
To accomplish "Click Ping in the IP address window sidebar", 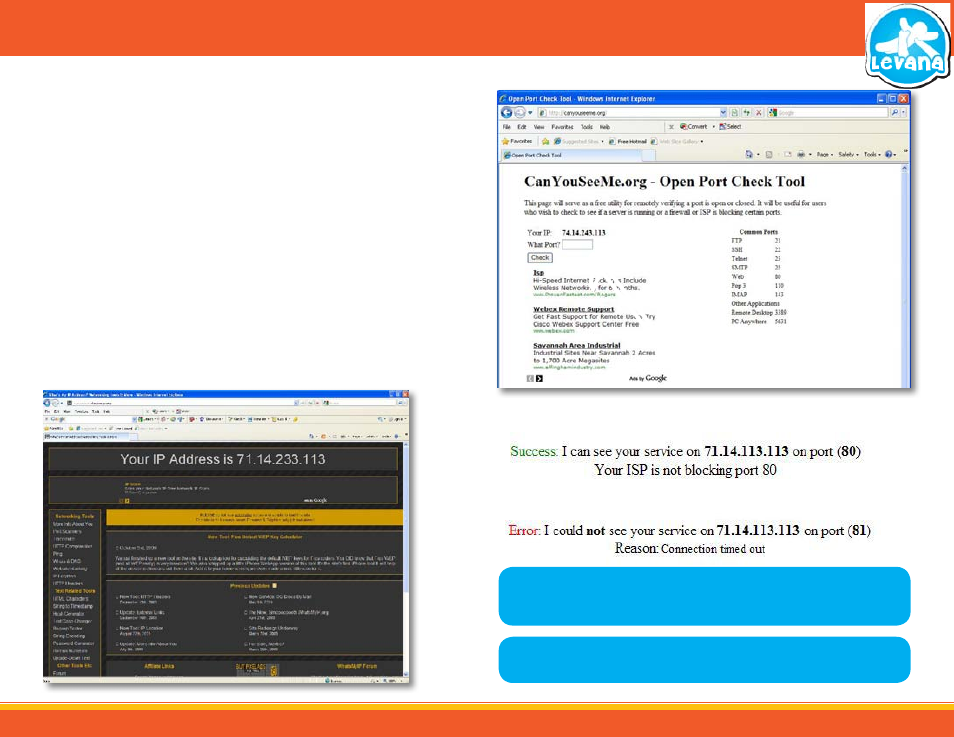I will coord(58,554).
